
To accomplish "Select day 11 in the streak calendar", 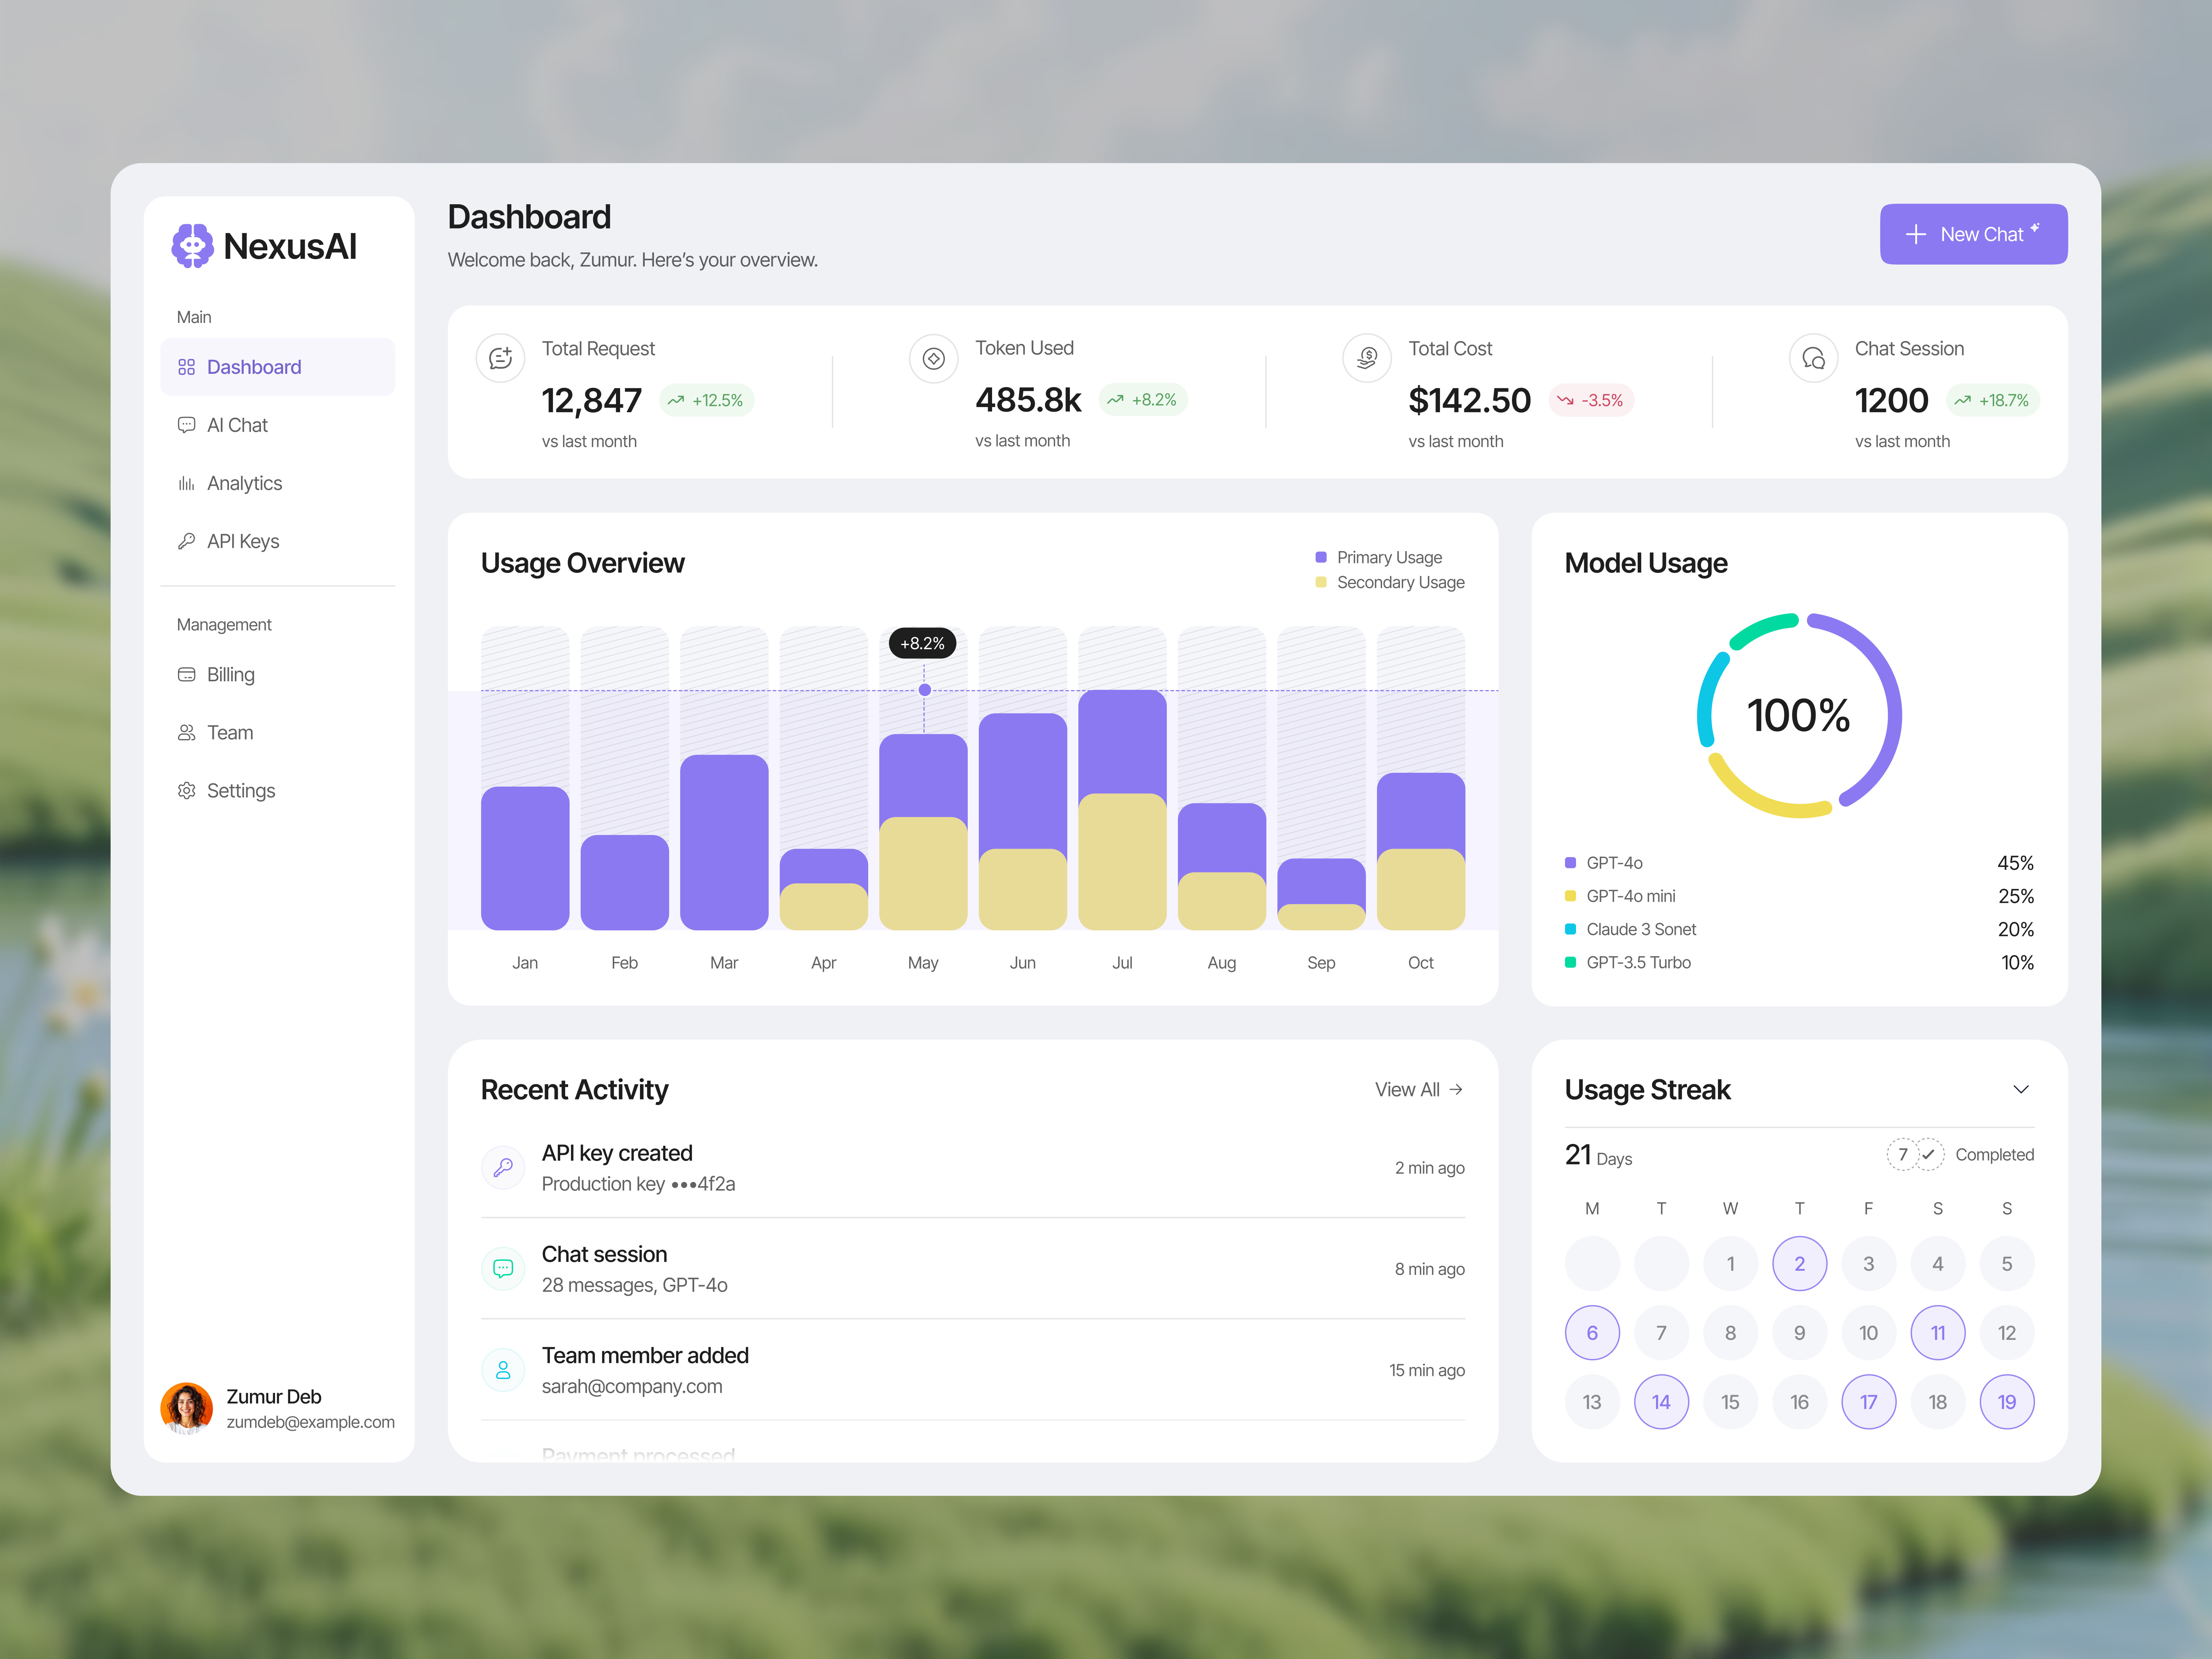I will pyautogui.click(x=1938, y=1333).
